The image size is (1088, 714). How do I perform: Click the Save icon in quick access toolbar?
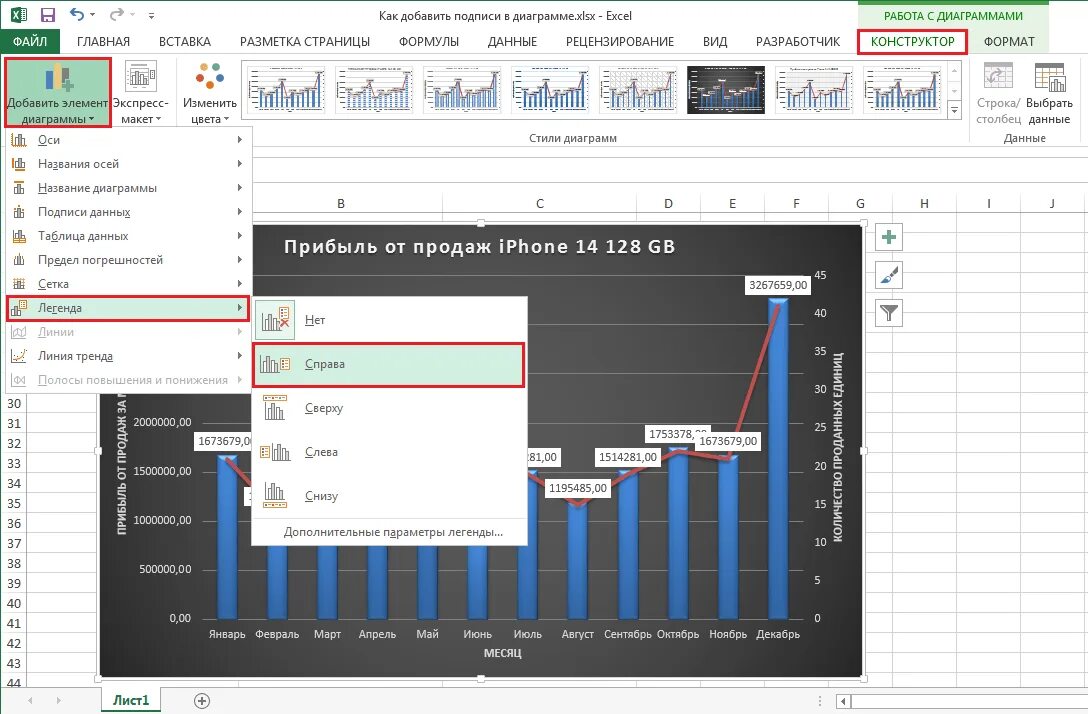[48, 15]
